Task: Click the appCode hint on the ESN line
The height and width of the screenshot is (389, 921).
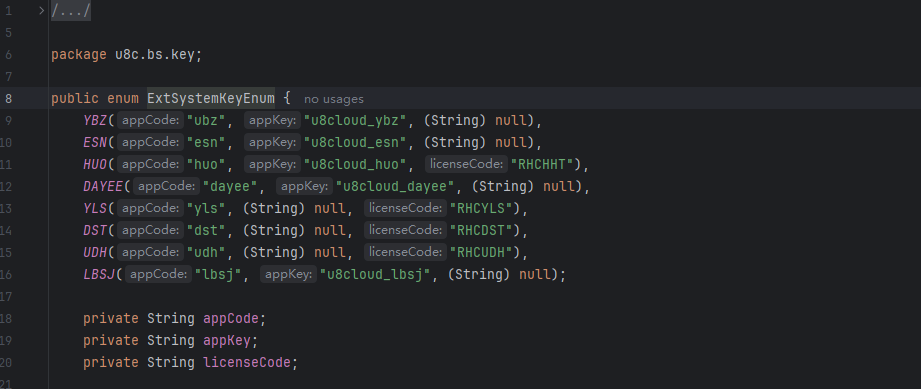Action: [150, 143]
